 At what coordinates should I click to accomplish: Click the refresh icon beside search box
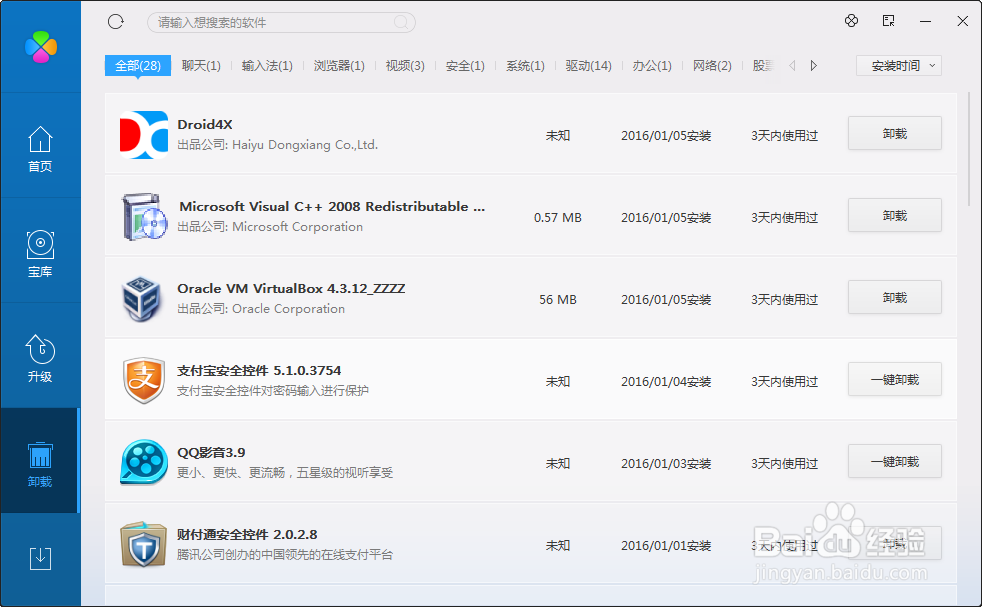116,22
